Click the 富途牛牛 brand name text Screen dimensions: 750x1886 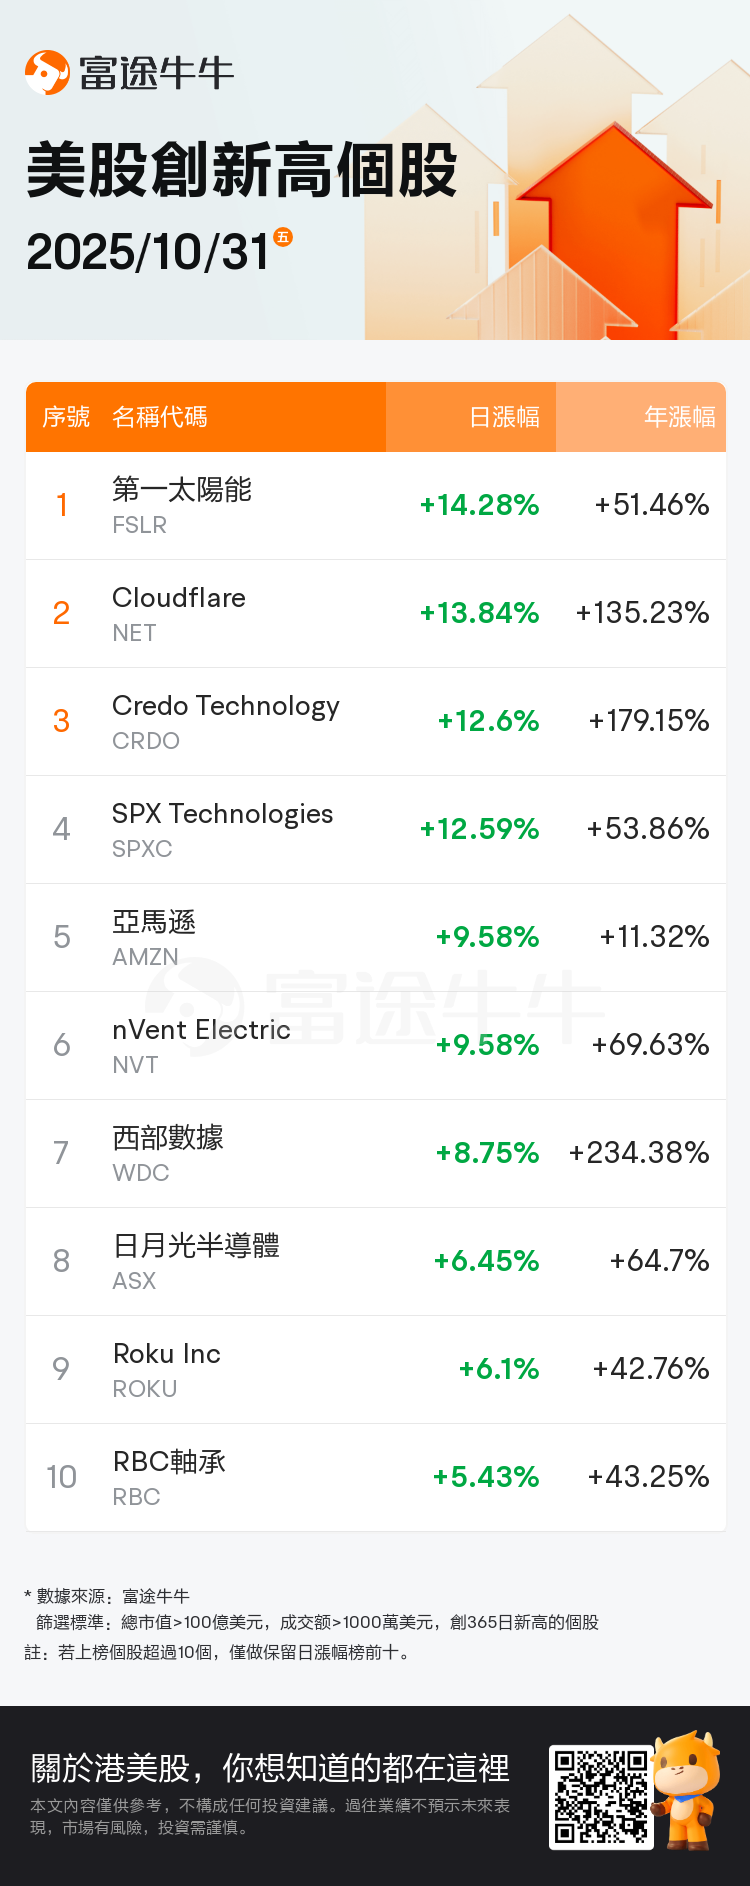156,73
